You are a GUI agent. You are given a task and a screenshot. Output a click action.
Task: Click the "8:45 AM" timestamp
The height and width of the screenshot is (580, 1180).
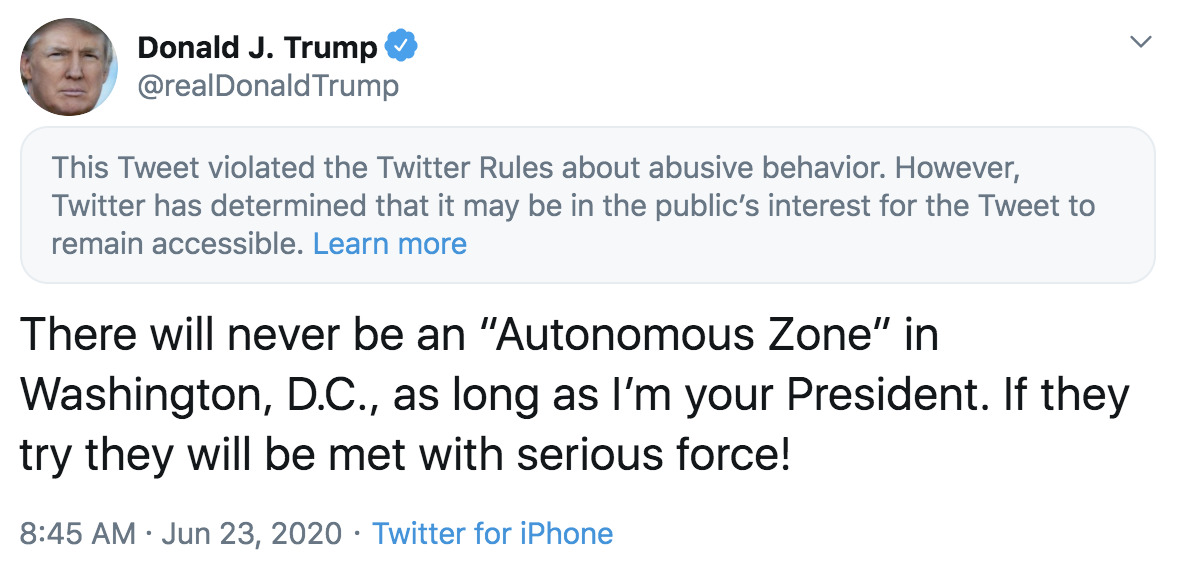[x=77, y=533]
